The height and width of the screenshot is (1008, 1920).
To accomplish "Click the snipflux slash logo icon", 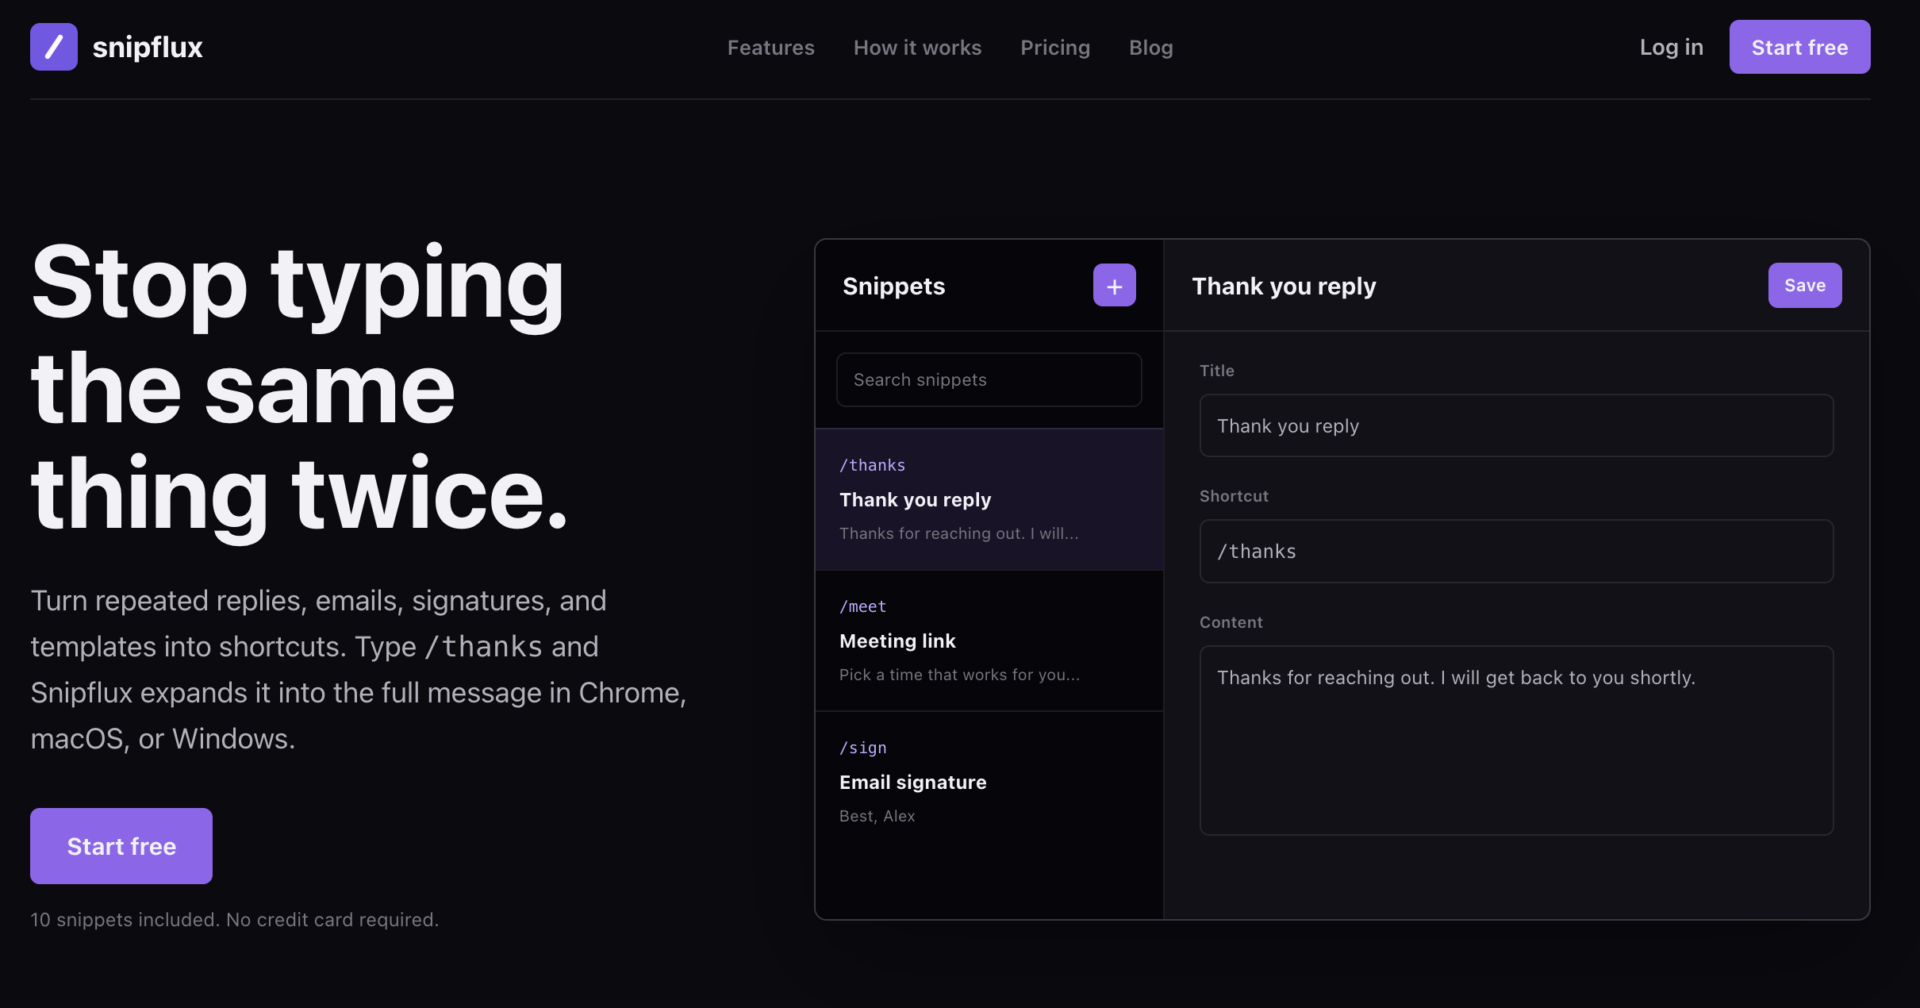I will click(x=54, y=47).
